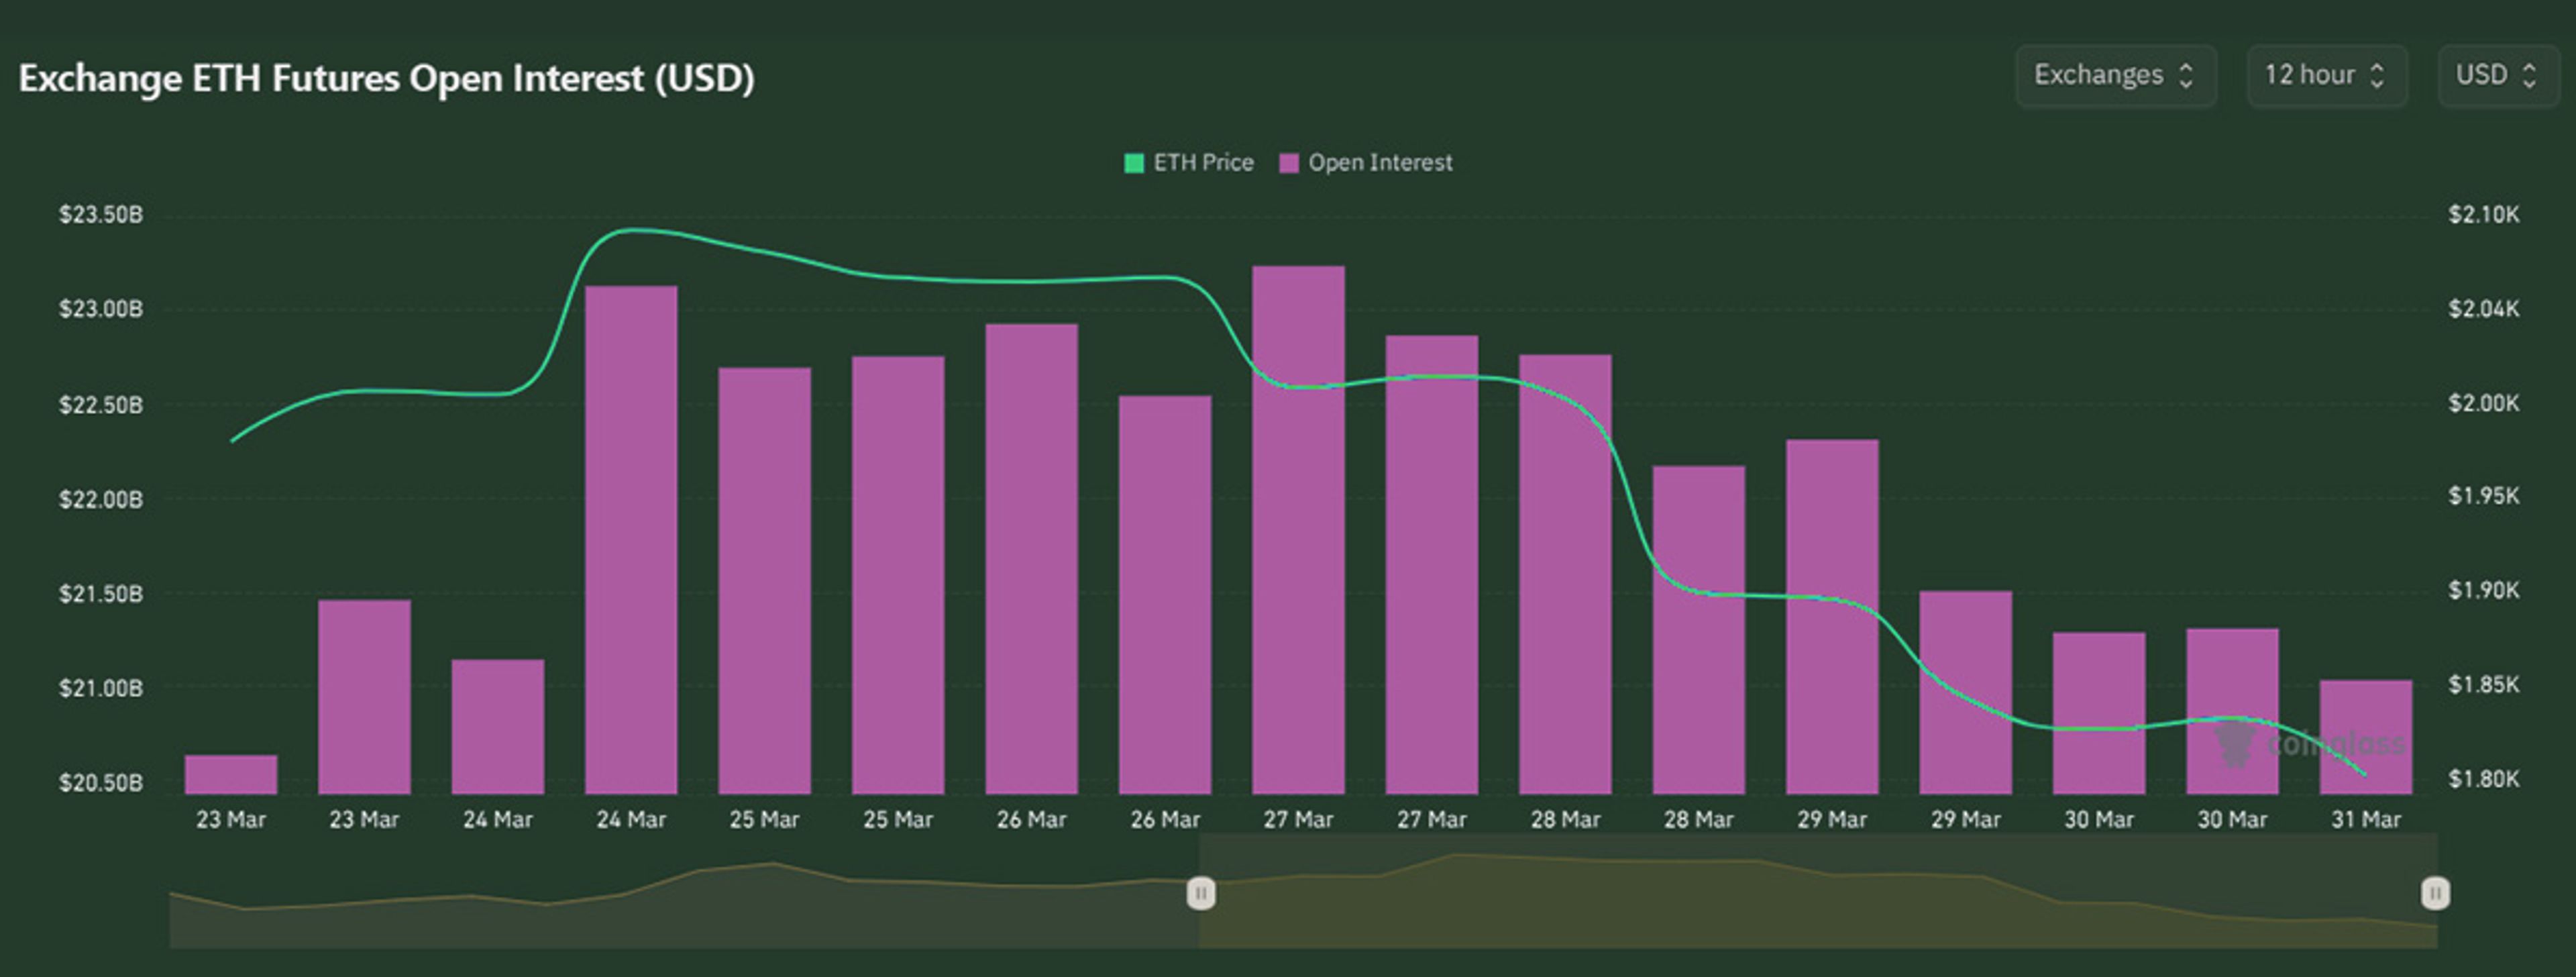
Task: Click the first 24 Mar tall bar
Action: point(631,540)
